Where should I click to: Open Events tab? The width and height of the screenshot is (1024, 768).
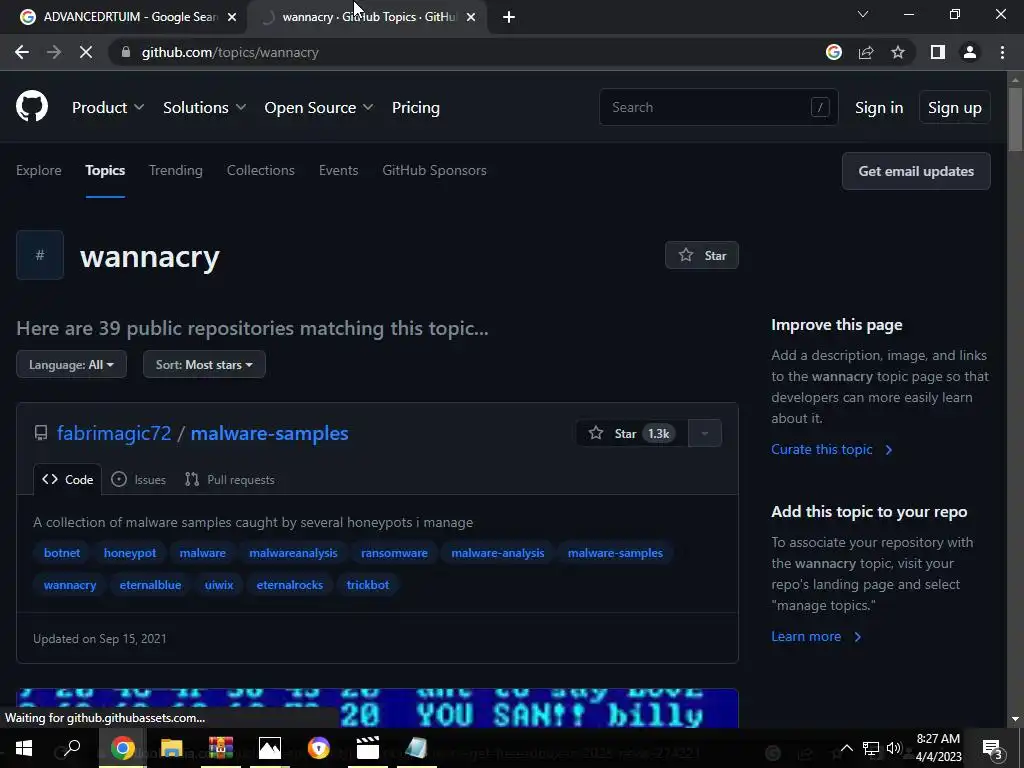[x=338, y=170]
